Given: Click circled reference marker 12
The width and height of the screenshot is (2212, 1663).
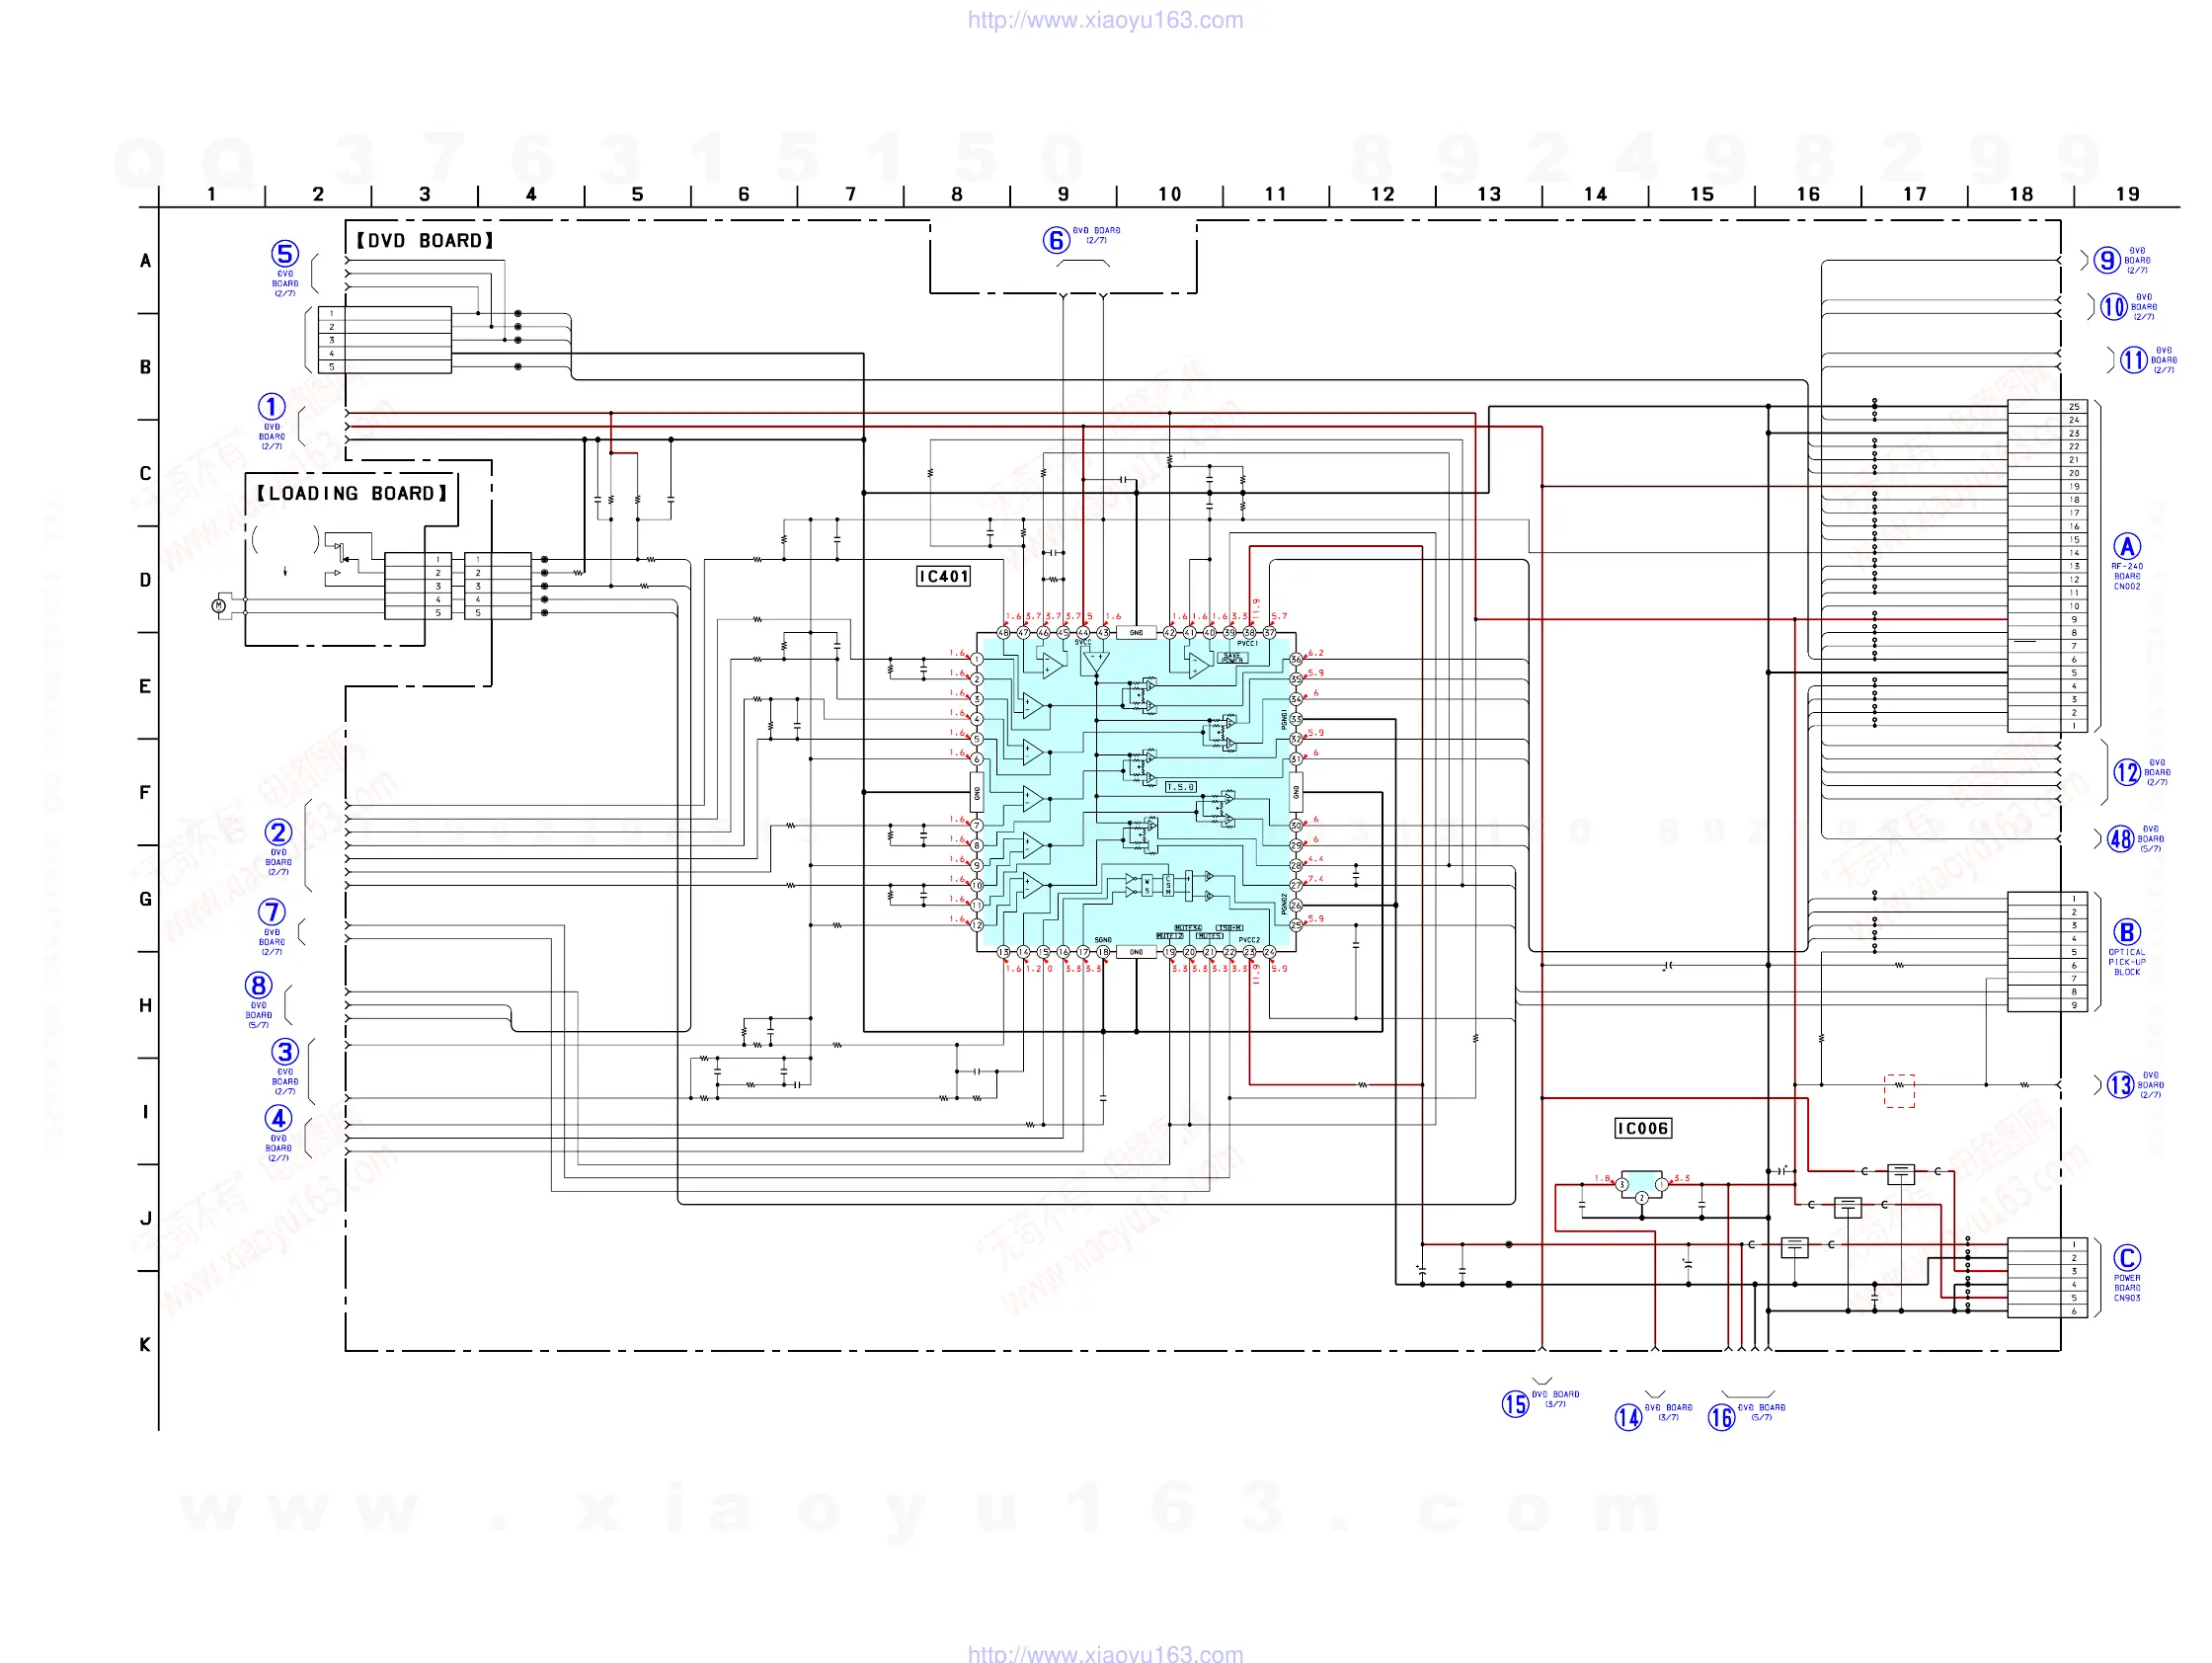Looking at the screenshot, I should [x=2126, y=772].
